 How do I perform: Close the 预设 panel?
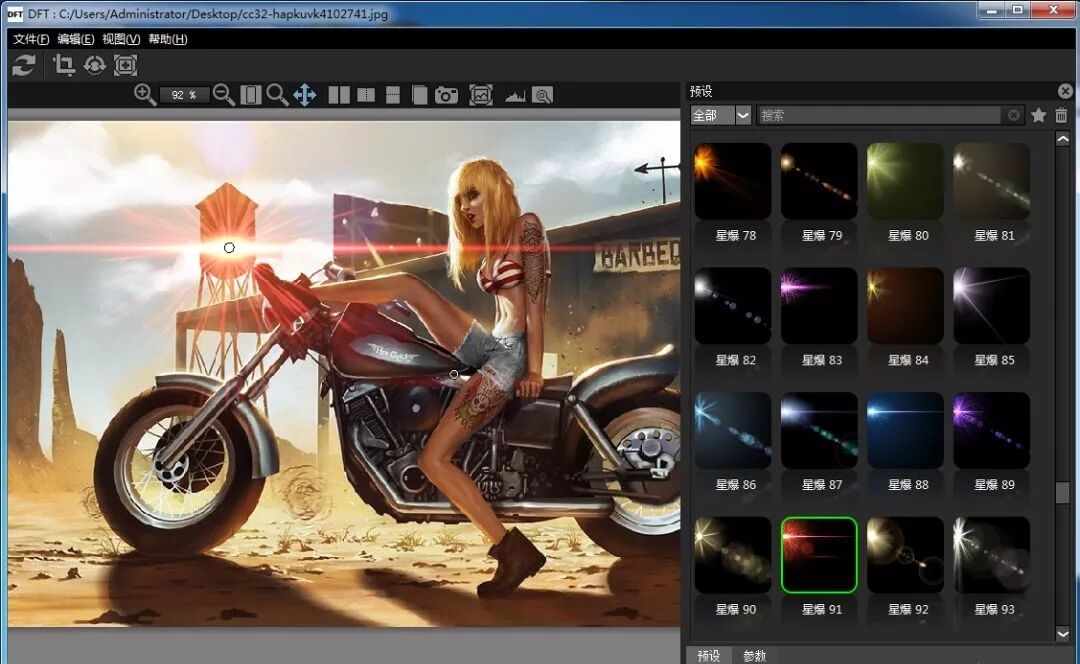(x=1065, y=91)
